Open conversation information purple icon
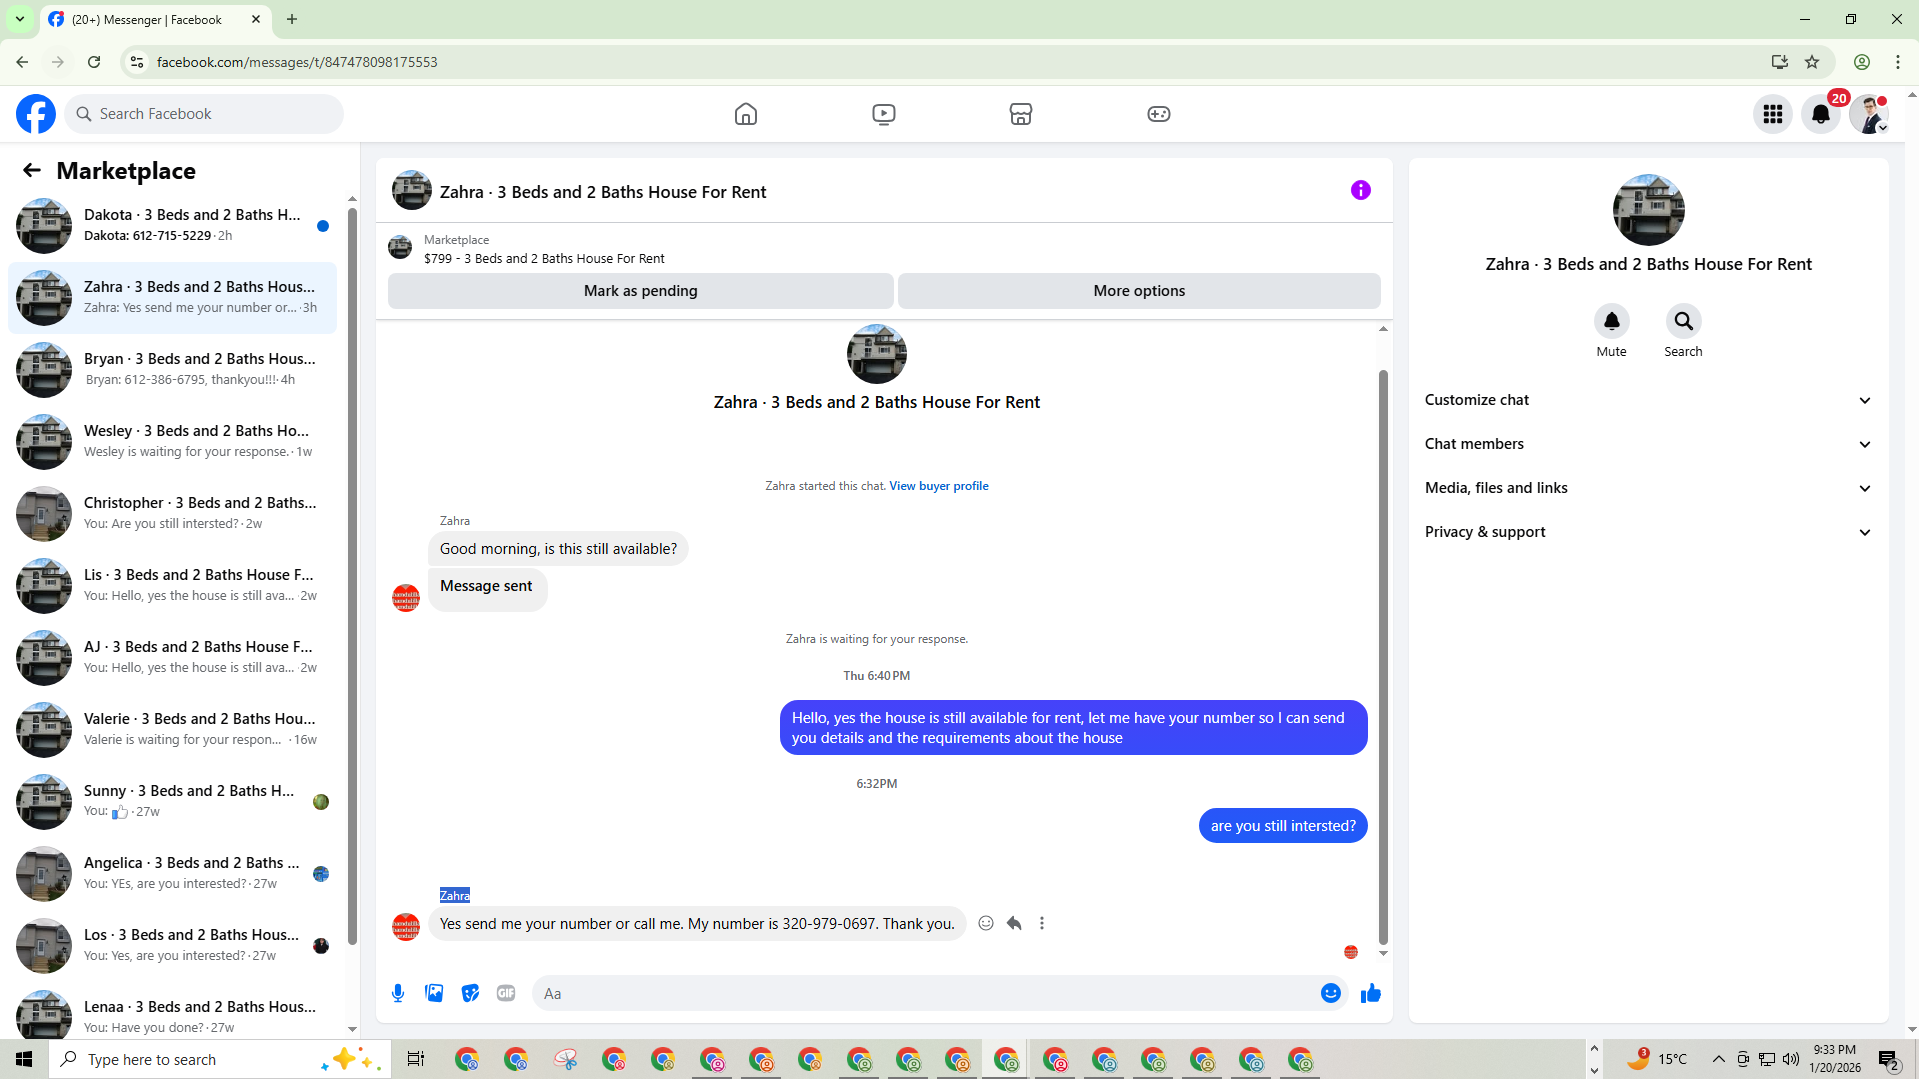The width and height of the screenshot is (1919, 1079). click(1361, 190)
